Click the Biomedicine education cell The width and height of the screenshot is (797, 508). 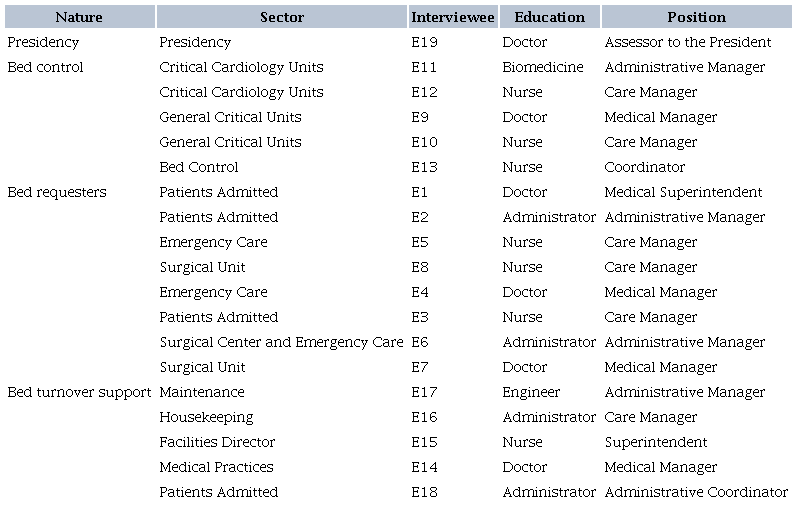[544, 67]
